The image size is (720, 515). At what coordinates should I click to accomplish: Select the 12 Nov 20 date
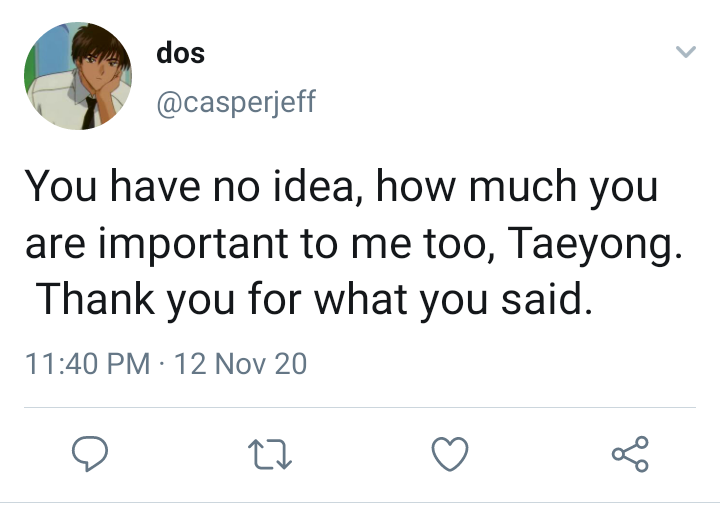click(240, 364)
